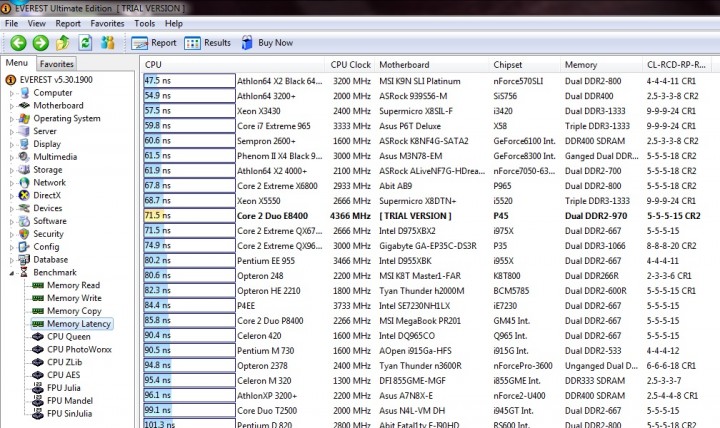Open the Report toolbar button
The width and height of the screenshot is (720, 428).
point(154,43)
